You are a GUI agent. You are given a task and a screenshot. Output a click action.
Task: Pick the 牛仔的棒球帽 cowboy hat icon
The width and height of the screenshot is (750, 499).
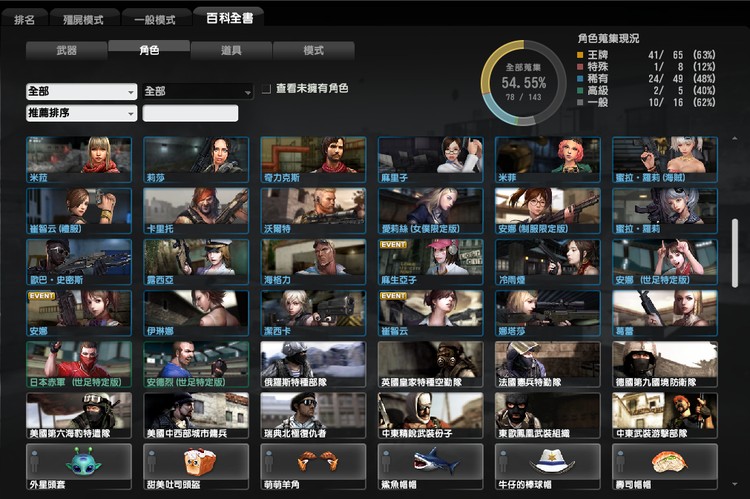tap(547, 462)
